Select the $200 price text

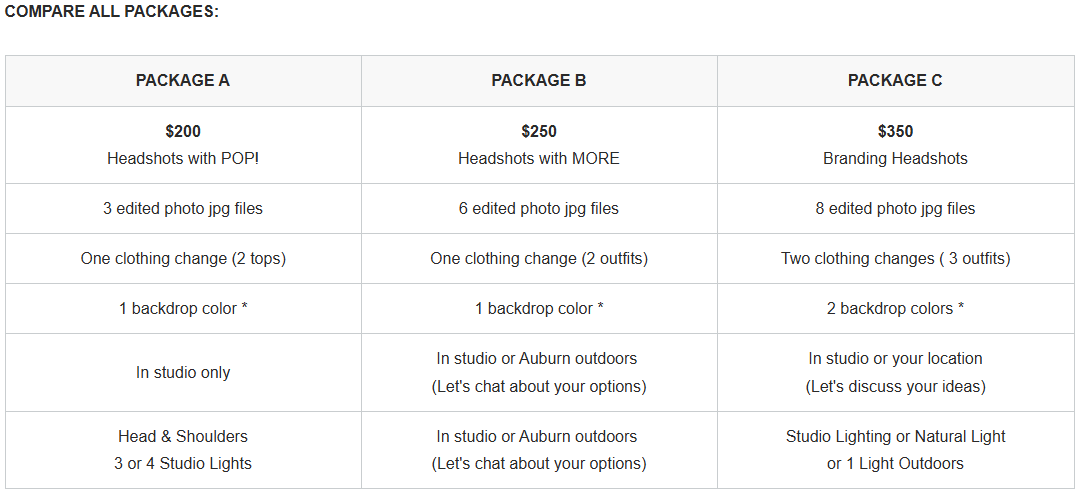click(x=183, y=131)
